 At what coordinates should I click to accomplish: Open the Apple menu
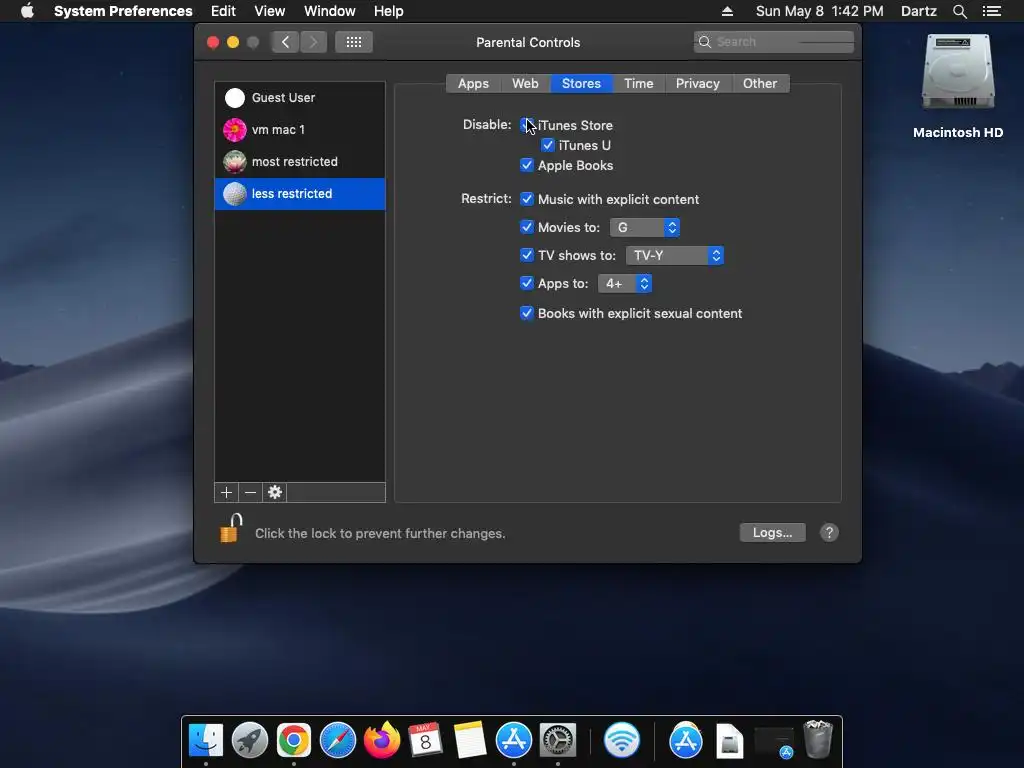coord(27,11)
